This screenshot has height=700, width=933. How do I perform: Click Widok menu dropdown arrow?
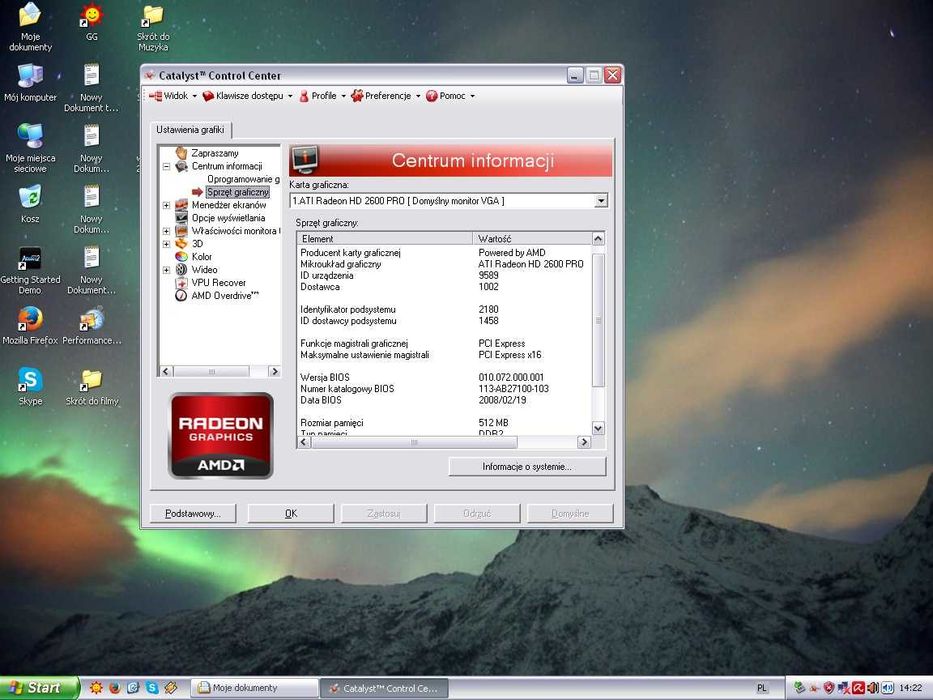point(194,96)
